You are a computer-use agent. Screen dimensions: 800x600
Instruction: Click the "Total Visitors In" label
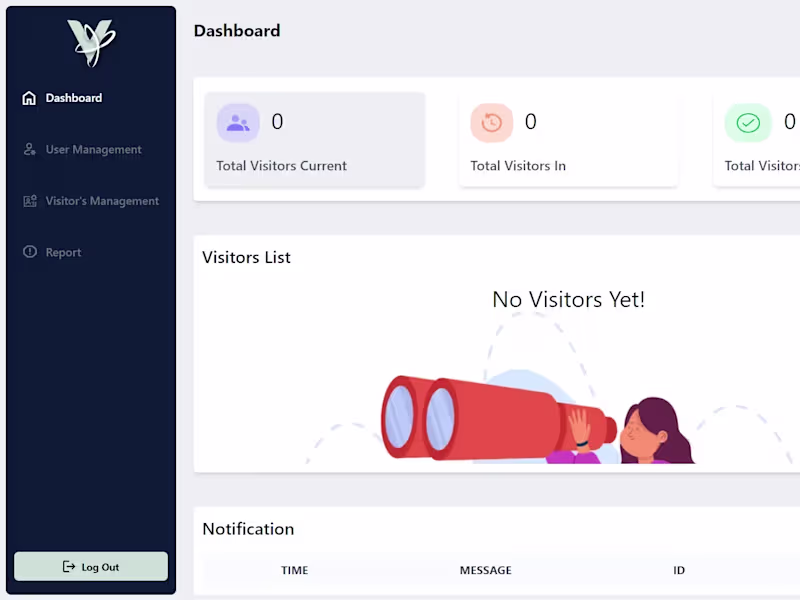[518, 166]
